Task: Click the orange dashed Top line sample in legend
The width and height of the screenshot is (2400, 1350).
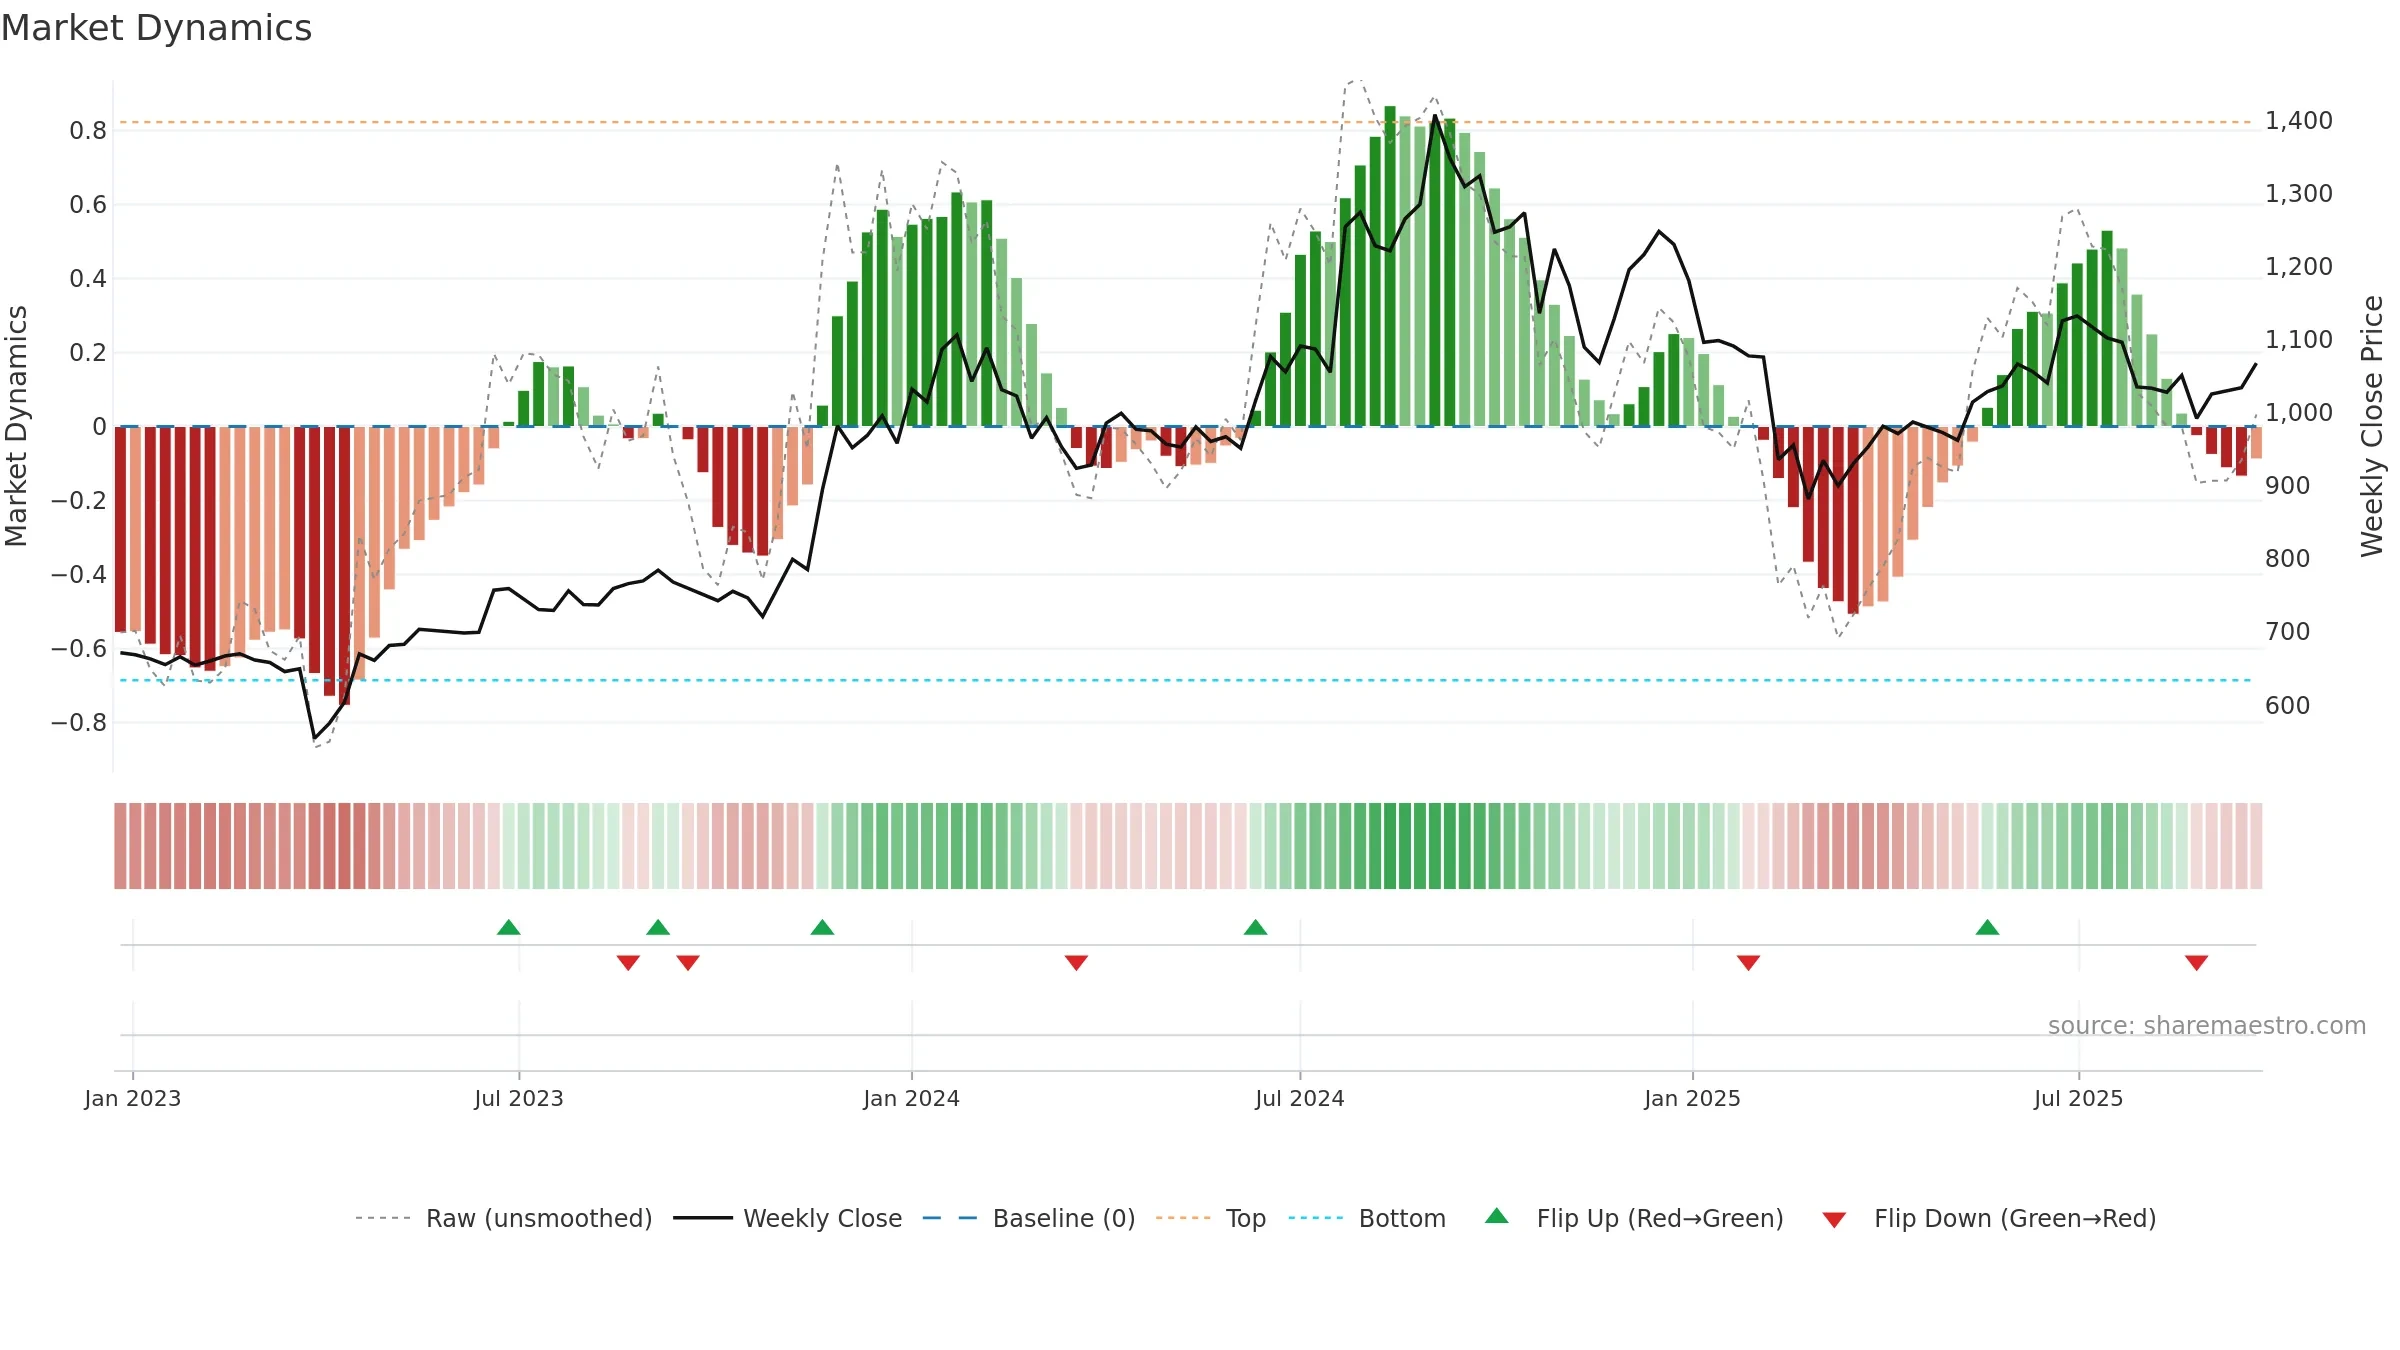Action: click(1183, 1218)
